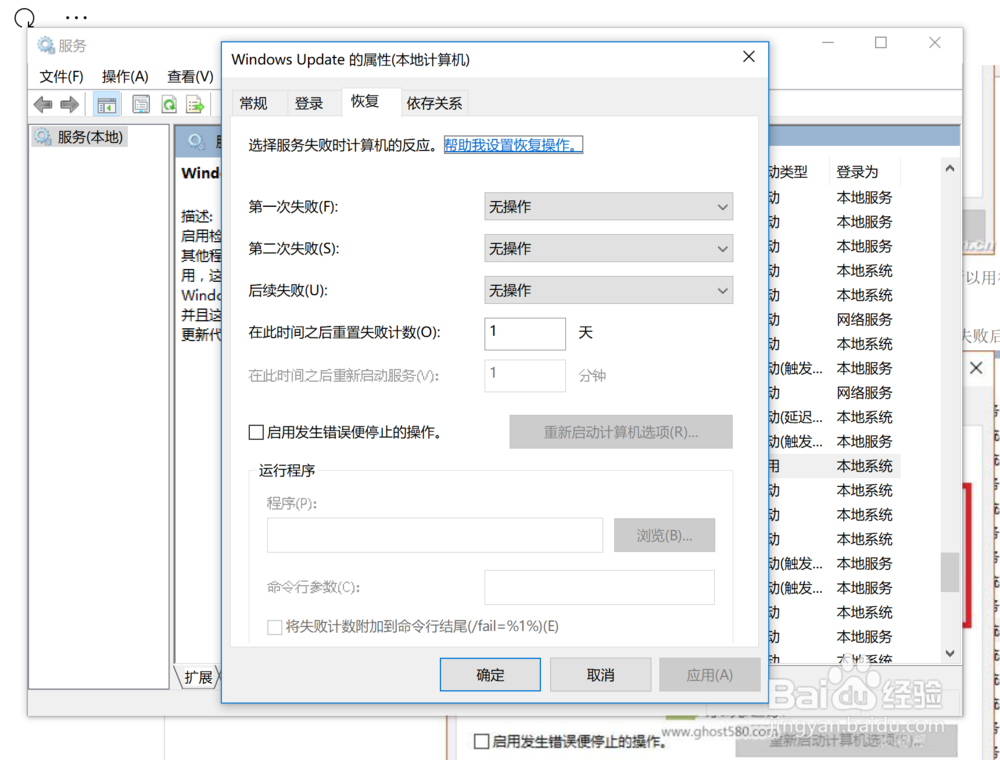Viewport: 1000px width, 760px height.
Task: Click the partly hidden startup type column header
Action: coord(799,172)
